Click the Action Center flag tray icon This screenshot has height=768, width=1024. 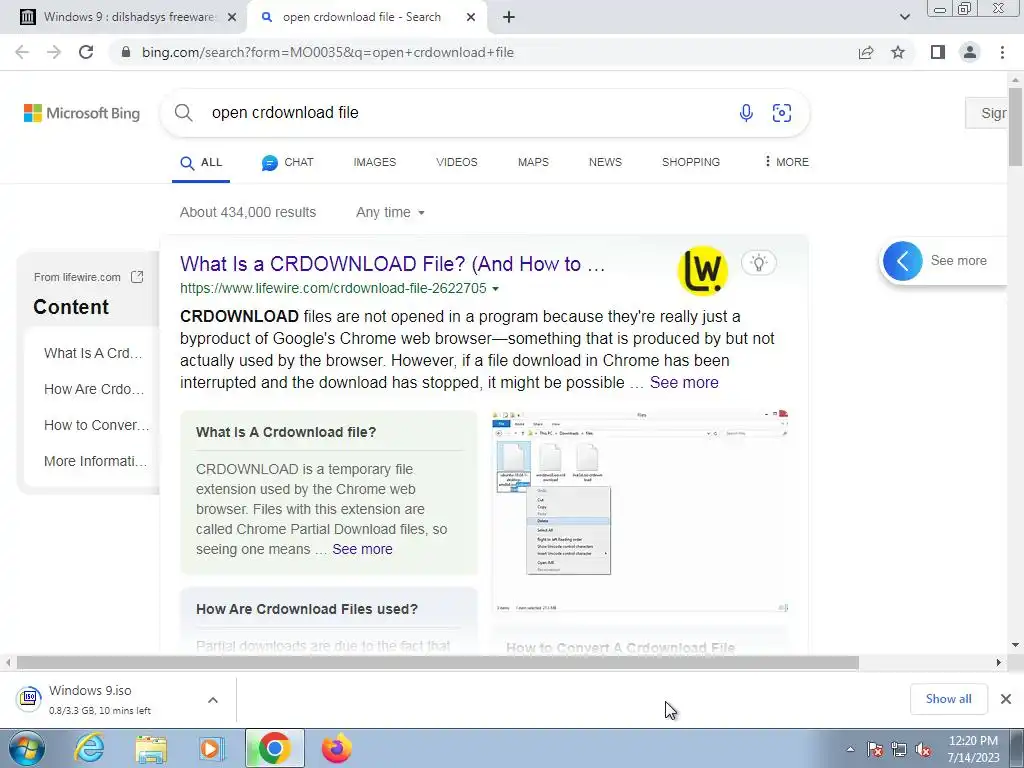click(x=875, y=749)
